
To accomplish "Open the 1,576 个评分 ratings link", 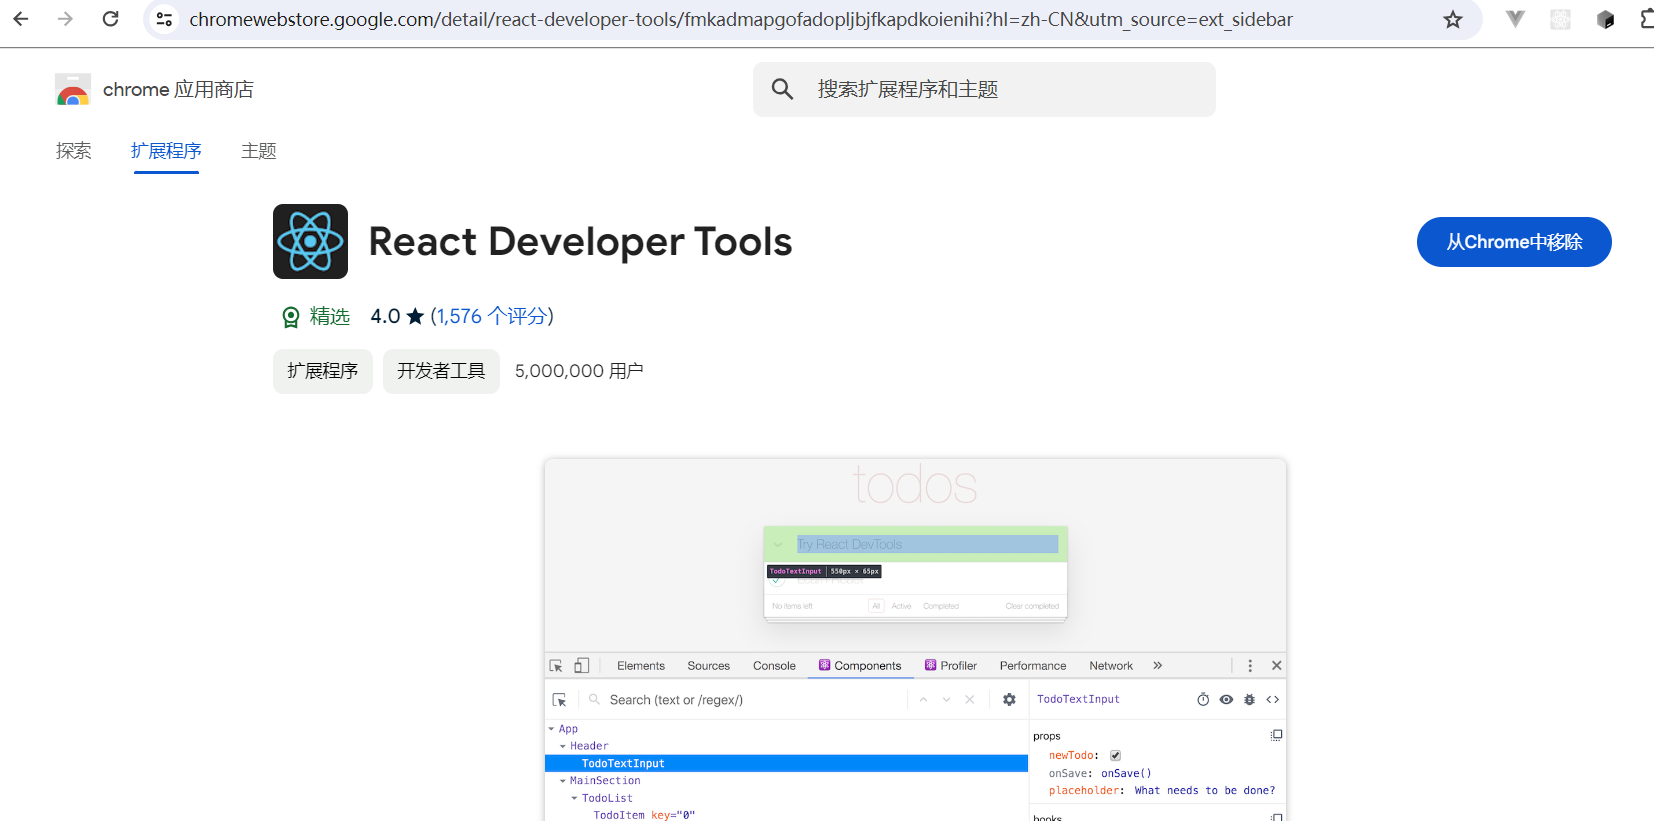I will coord(492,316).
